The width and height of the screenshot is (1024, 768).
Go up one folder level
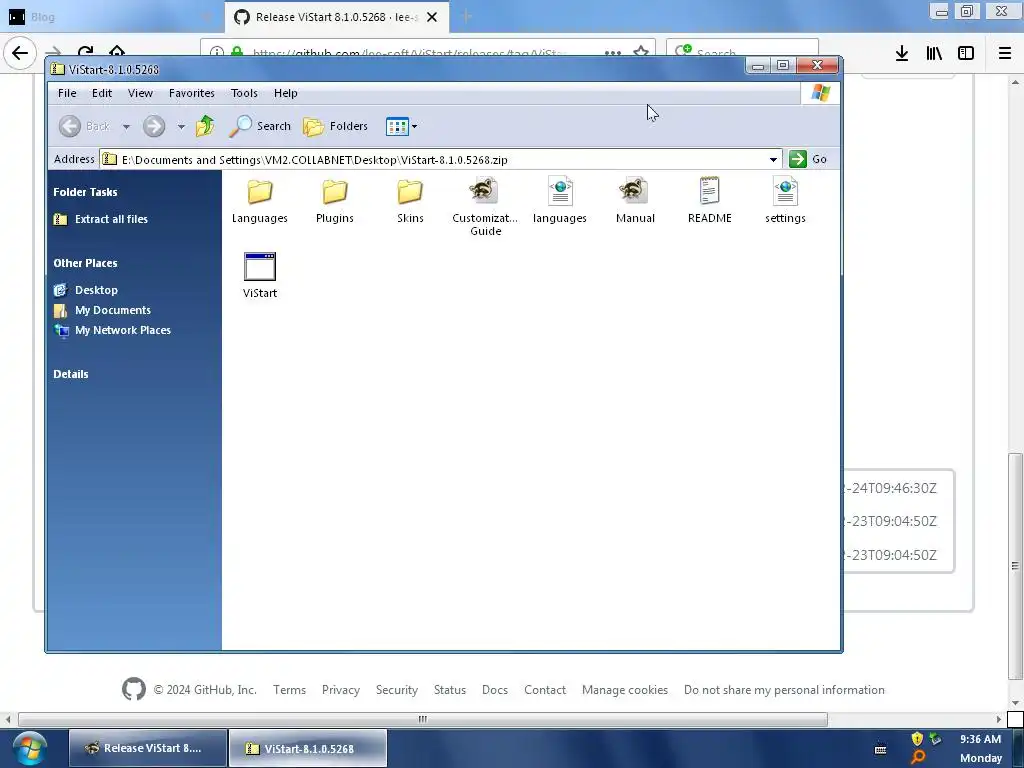pos(205,126)
